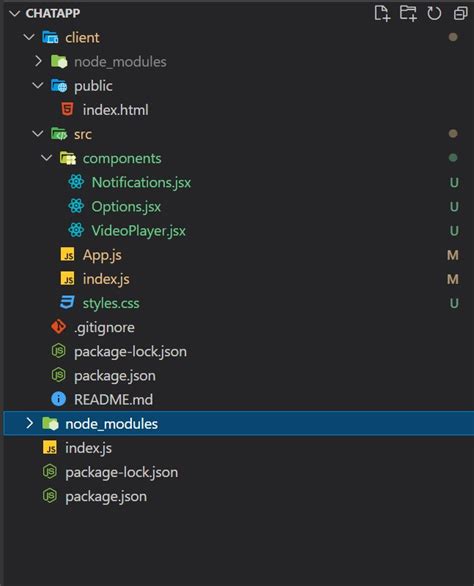This screenshot has height=586, width=474.
Task: Collapse the components folder
Action: coord(46,158)
